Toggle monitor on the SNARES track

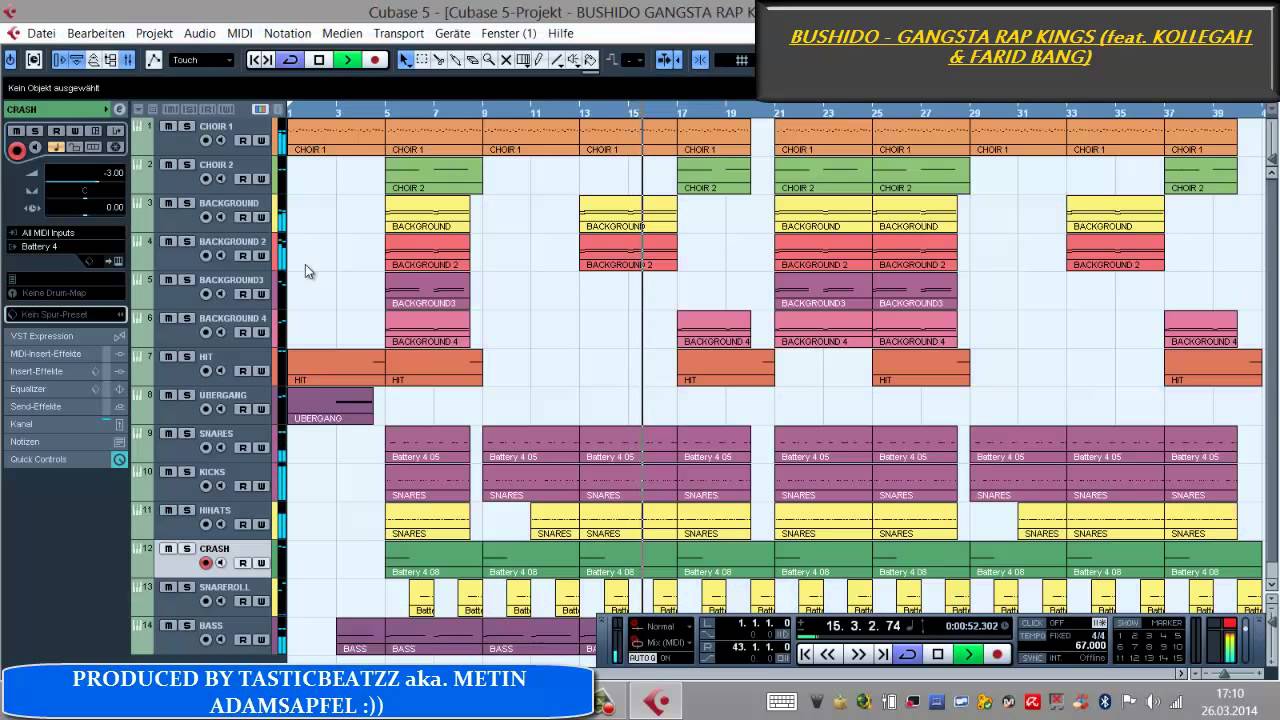click(221, 448)
